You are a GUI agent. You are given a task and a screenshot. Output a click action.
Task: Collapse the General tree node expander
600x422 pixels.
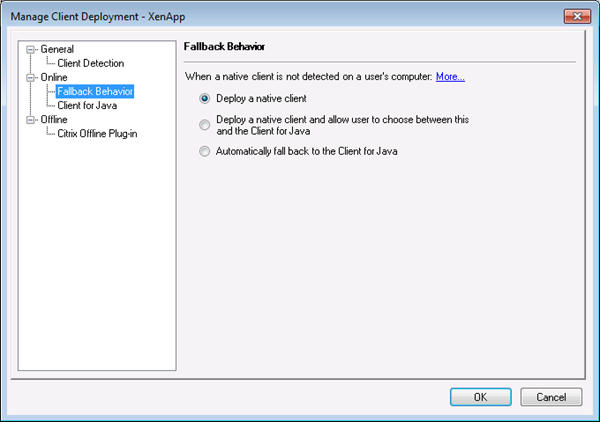tap(33, 49)
